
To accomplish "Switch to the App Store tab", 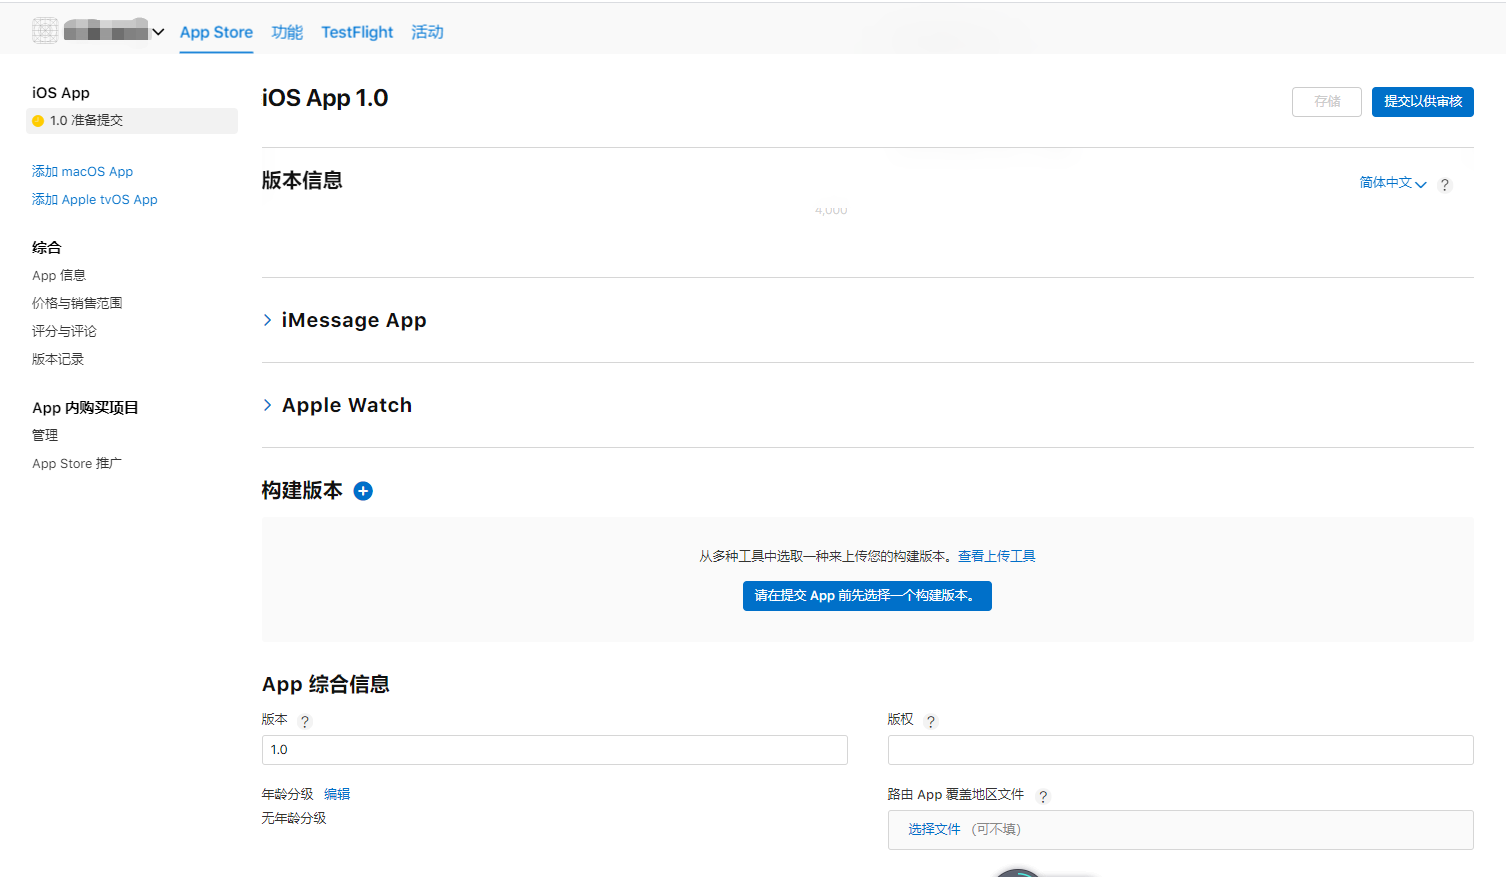I will coord(216,32).
